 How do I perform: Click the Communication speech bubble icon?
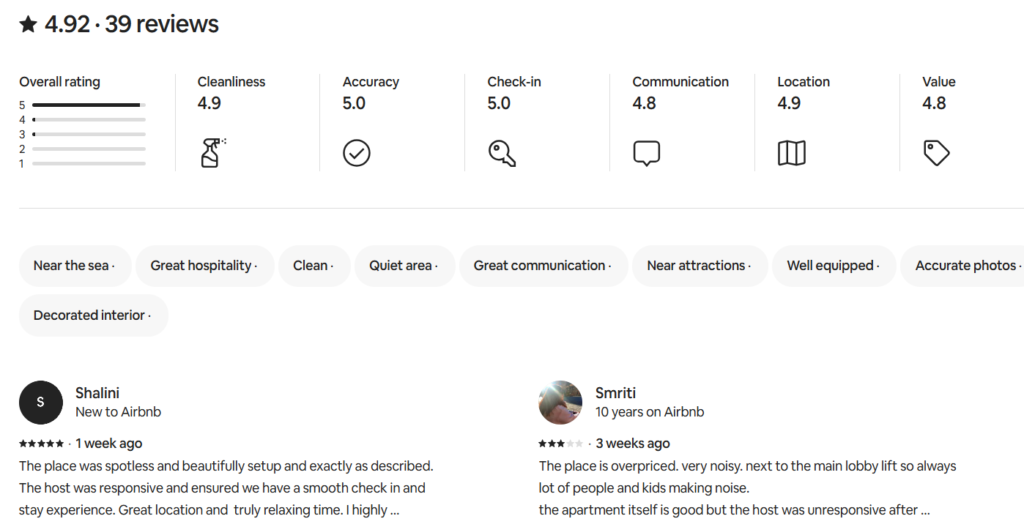(x=647, y=153)
